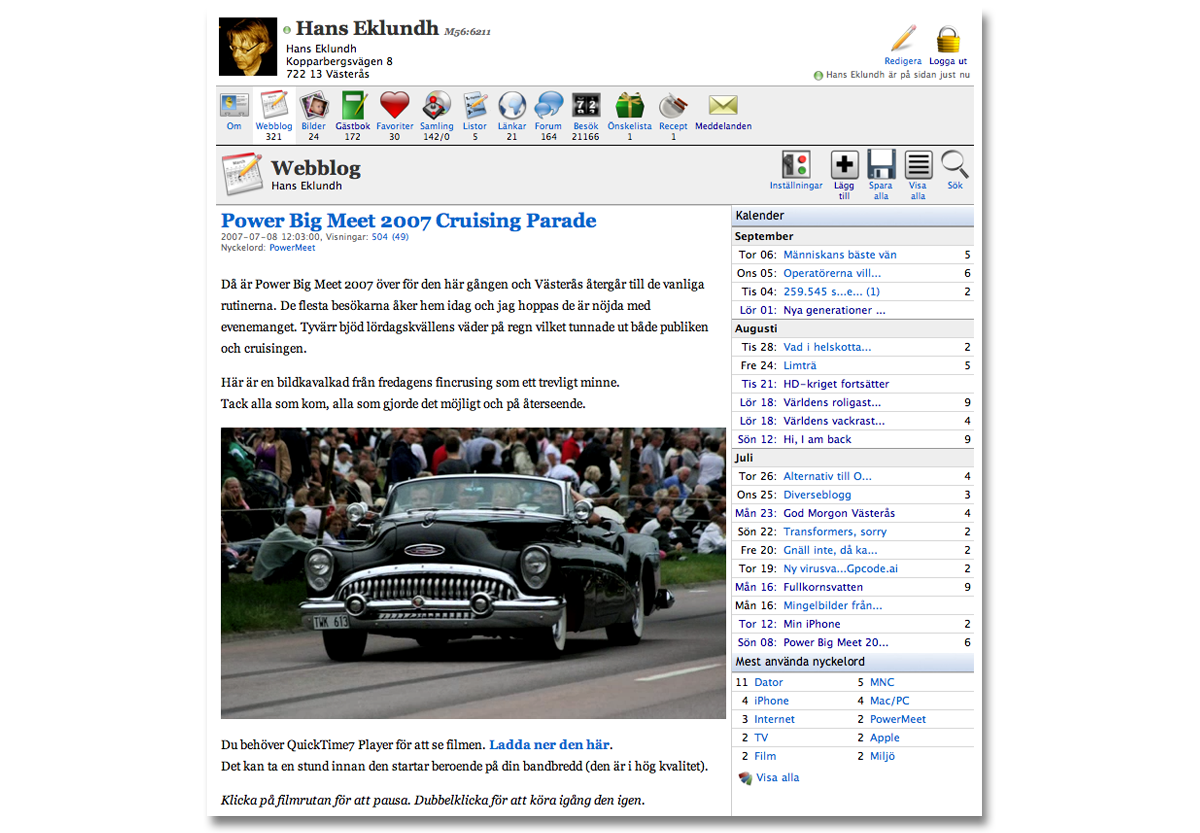Select the Apple keyword
Screen dimensions: 1200x833
tap(885, 738)
